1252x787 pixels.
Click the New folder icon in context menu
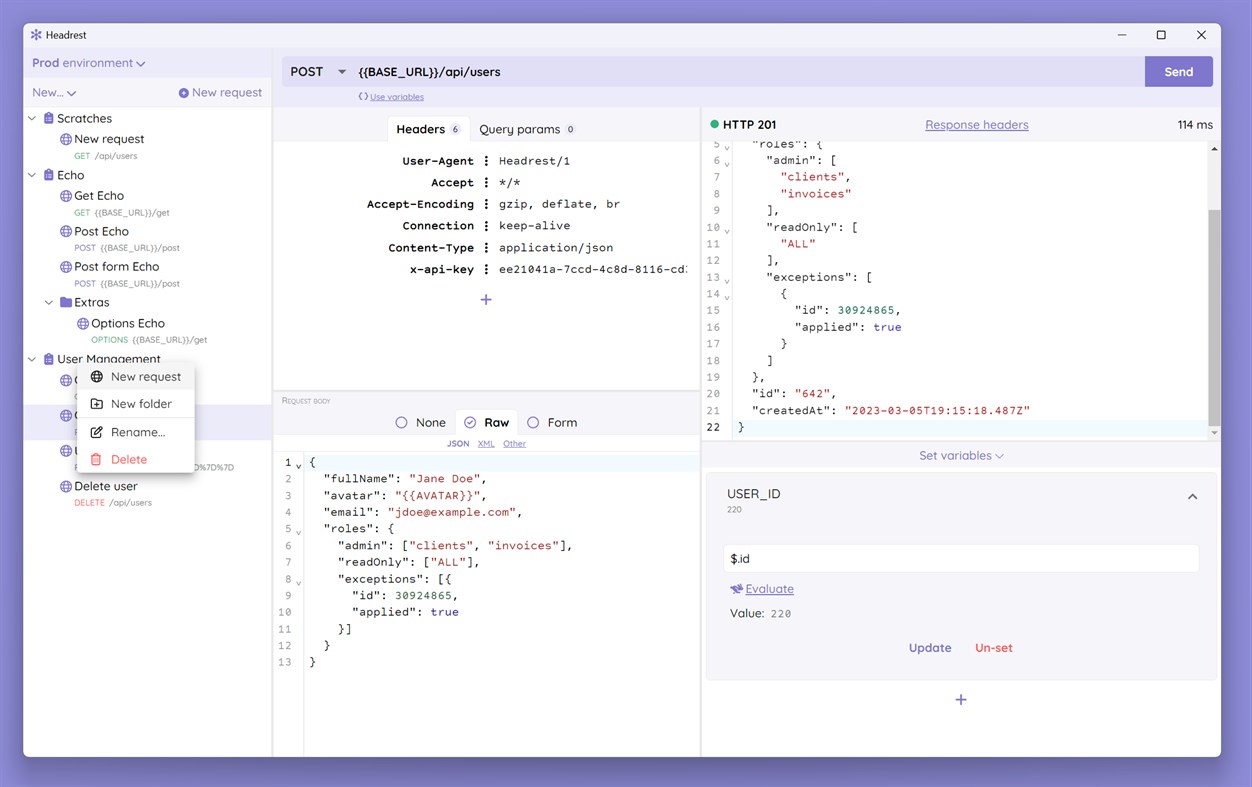pos(96,404)
